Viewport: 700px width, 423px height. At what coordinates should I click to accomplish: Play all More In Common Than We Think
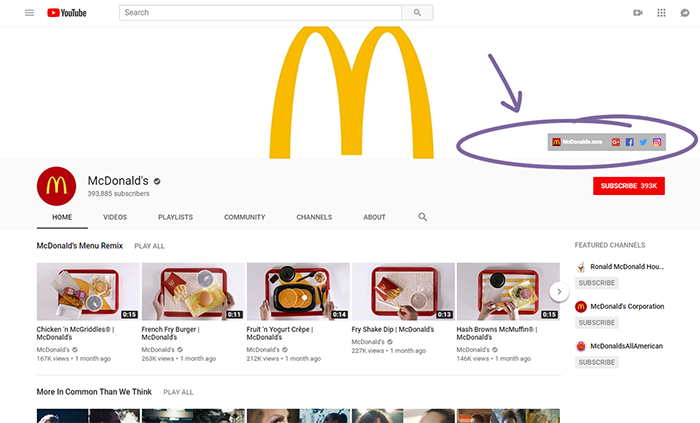178,392
